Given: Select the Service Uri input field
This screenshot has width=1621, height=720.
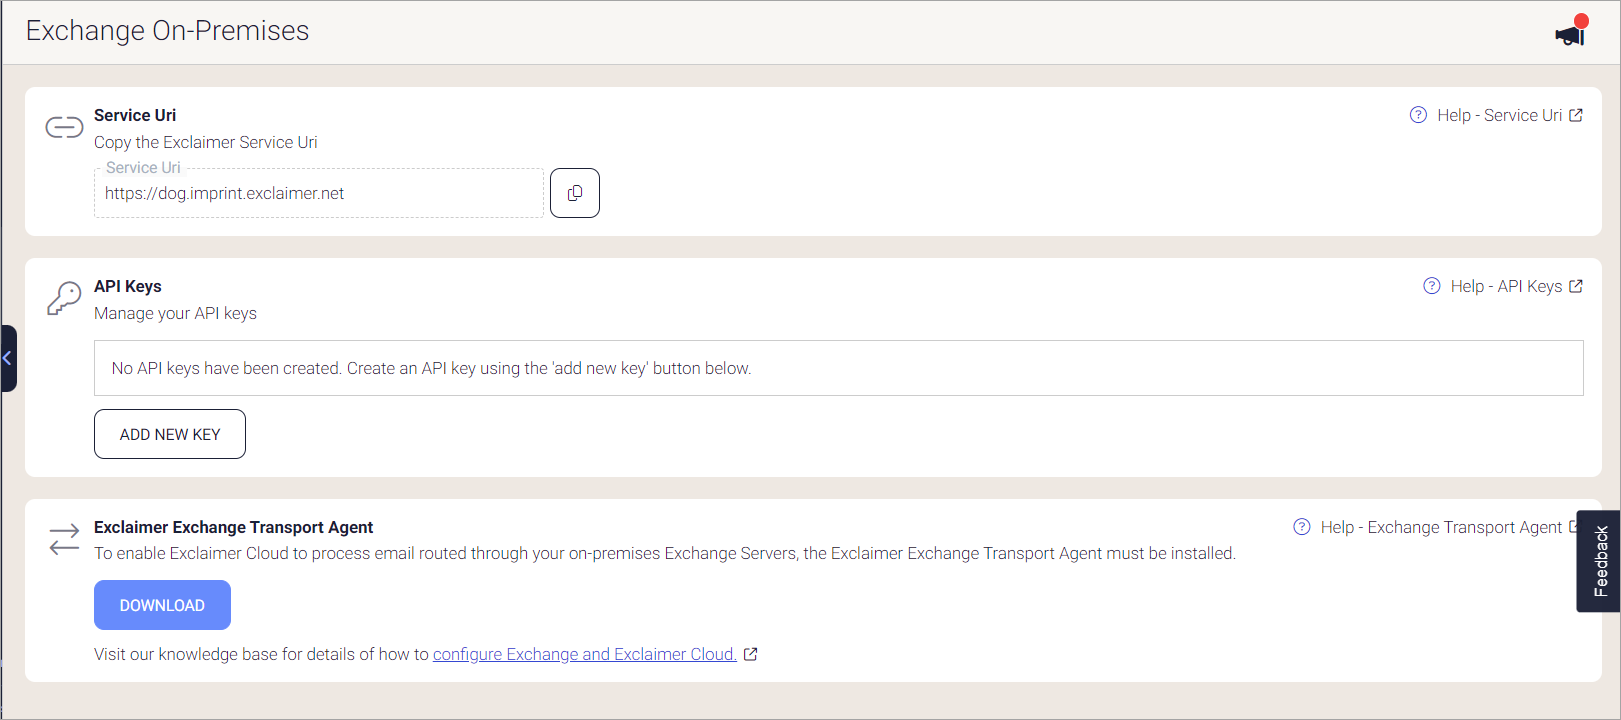Looking at the screenshot, I should click(318, 192).
